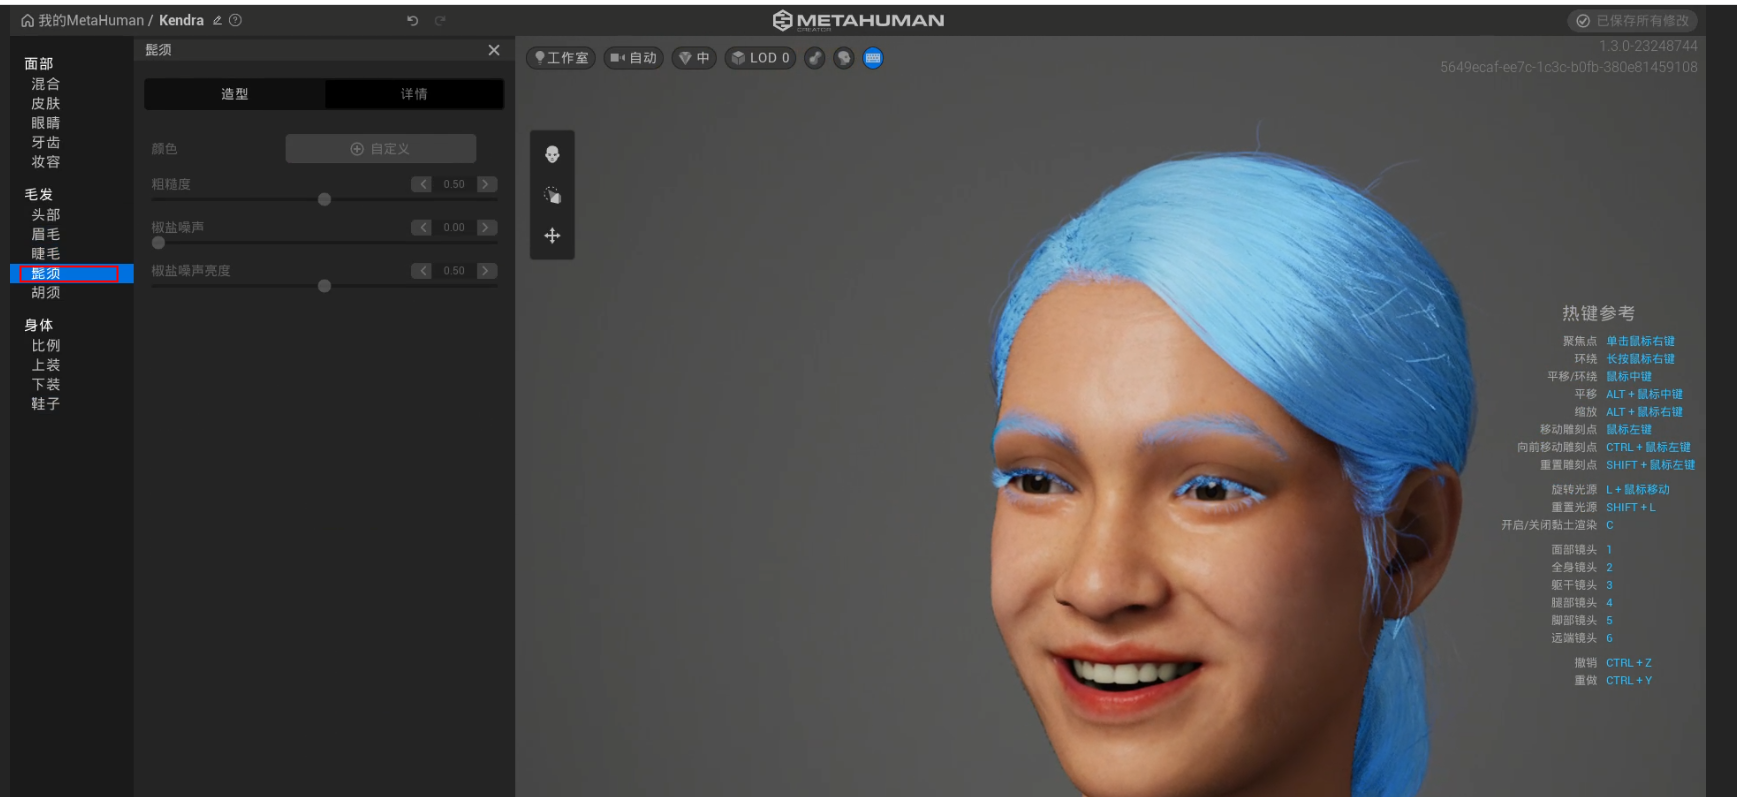Increase 椒盐噪声亮度 value with right arrow
Viewport: 1737px width, 797px height.
(x=487, y=271)
